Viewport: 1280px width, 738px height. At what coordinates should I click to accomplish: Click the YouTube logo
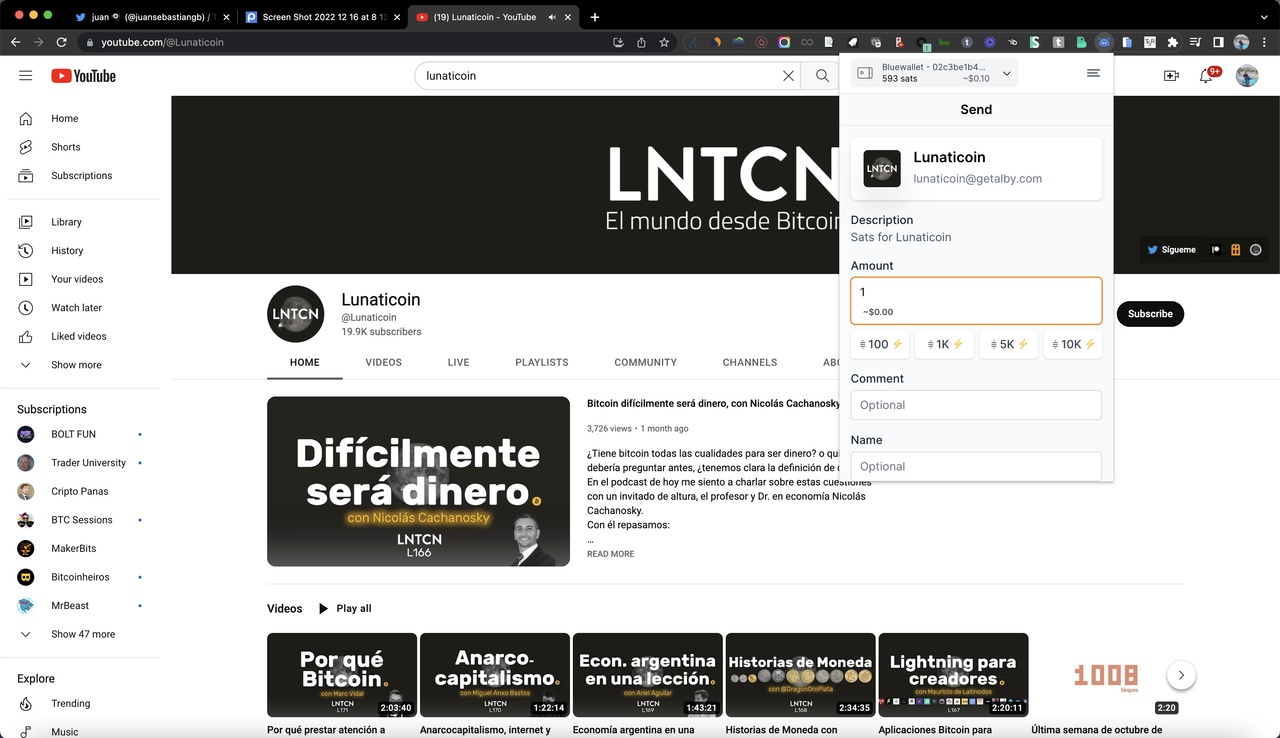[x=84, y=76]
